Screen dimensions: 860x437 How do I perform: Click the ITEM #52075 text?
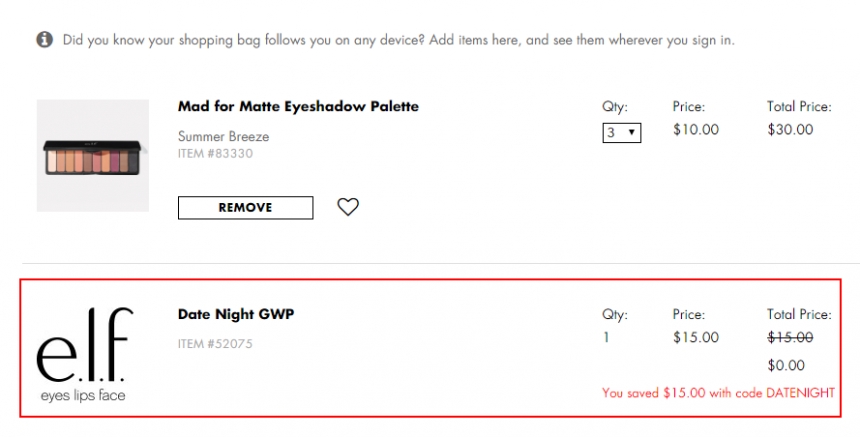215,344
